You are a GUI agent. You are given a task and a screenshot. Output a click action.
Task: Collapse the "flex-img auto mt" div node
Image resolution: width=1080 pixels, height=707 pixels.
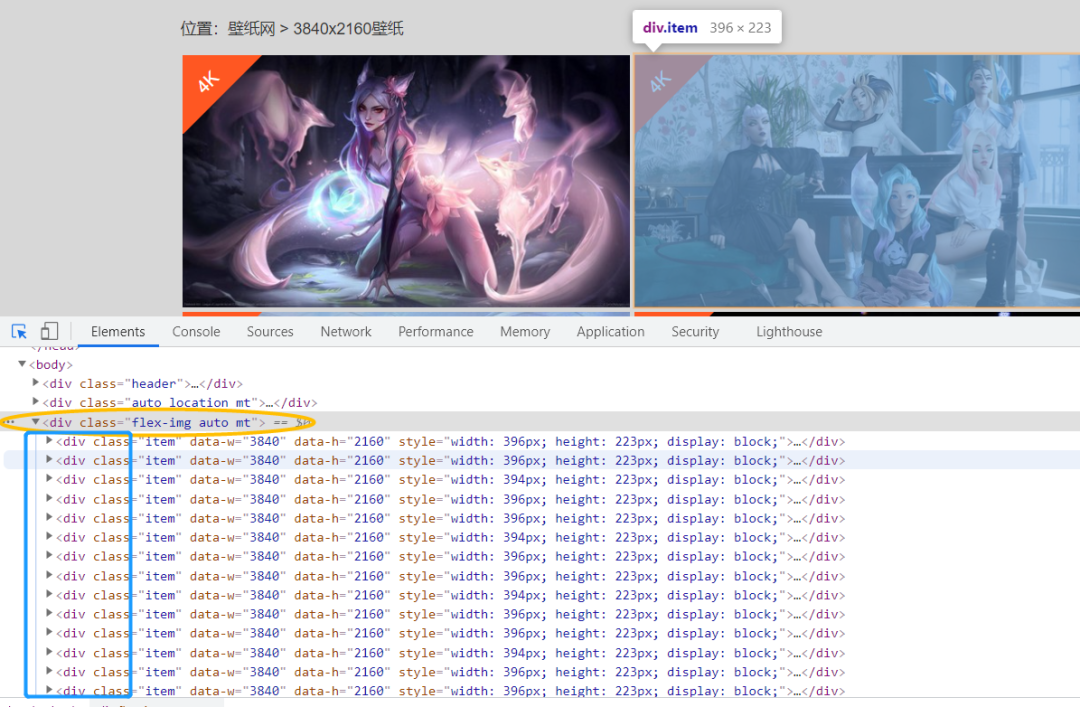[36, 422]
